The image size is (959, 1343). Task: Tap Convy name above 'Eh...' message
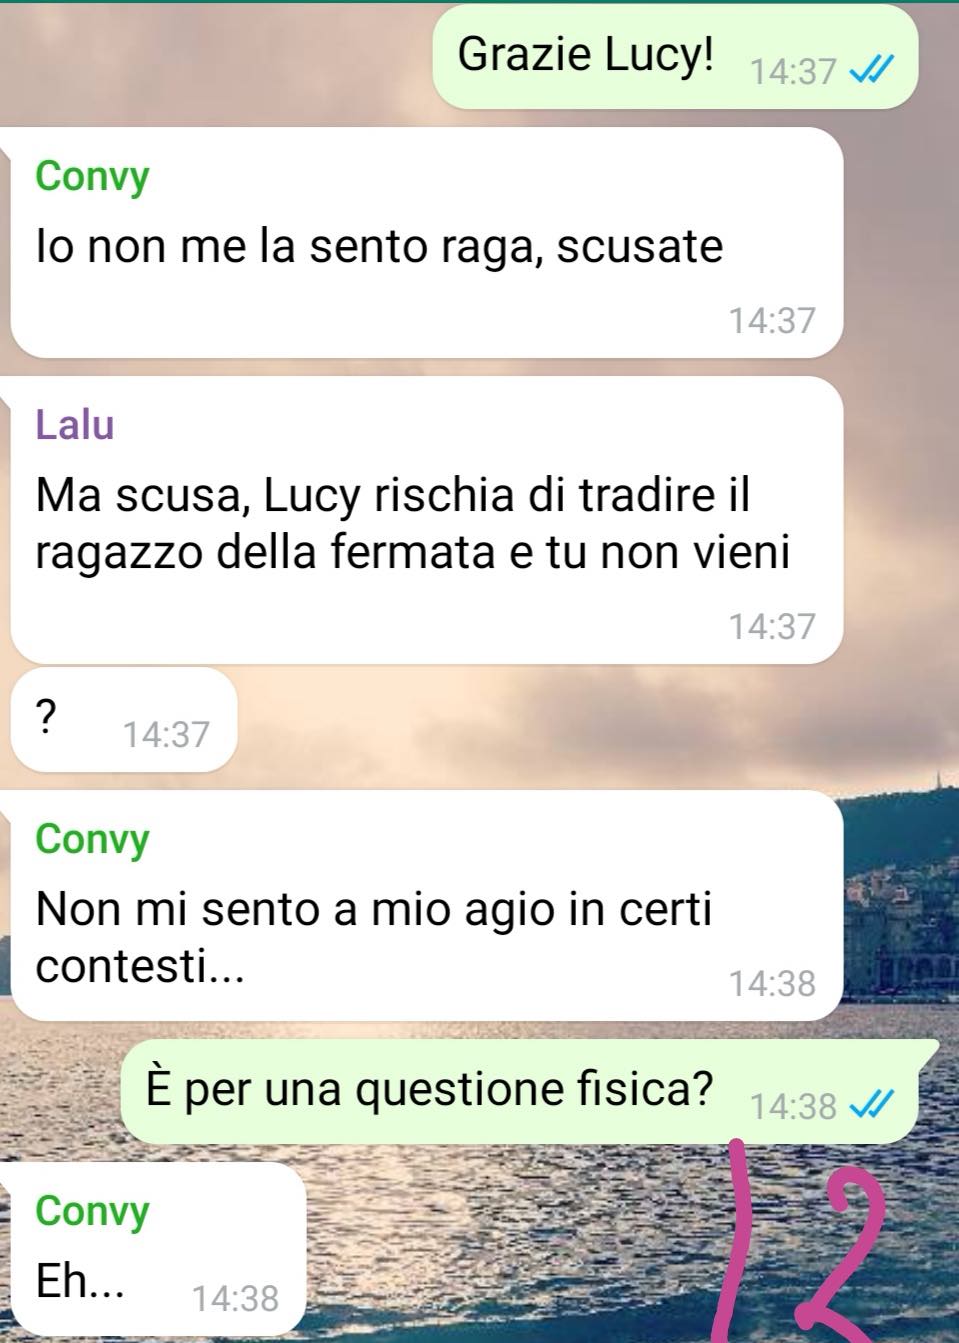tap(92, 1211)
